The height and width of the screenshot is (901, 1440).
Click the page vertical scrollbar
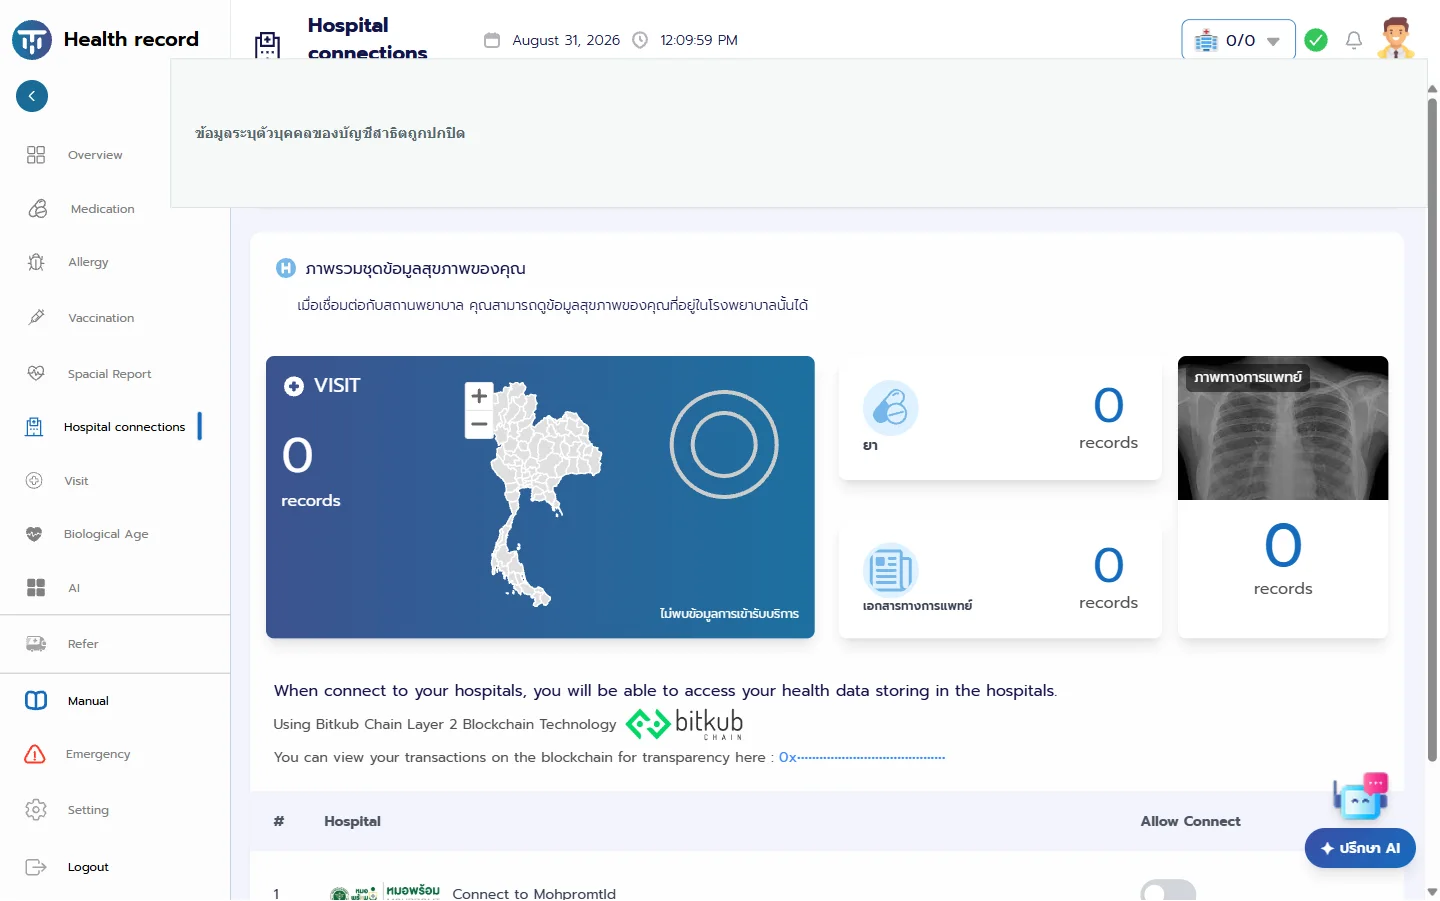click(1432, 430)
